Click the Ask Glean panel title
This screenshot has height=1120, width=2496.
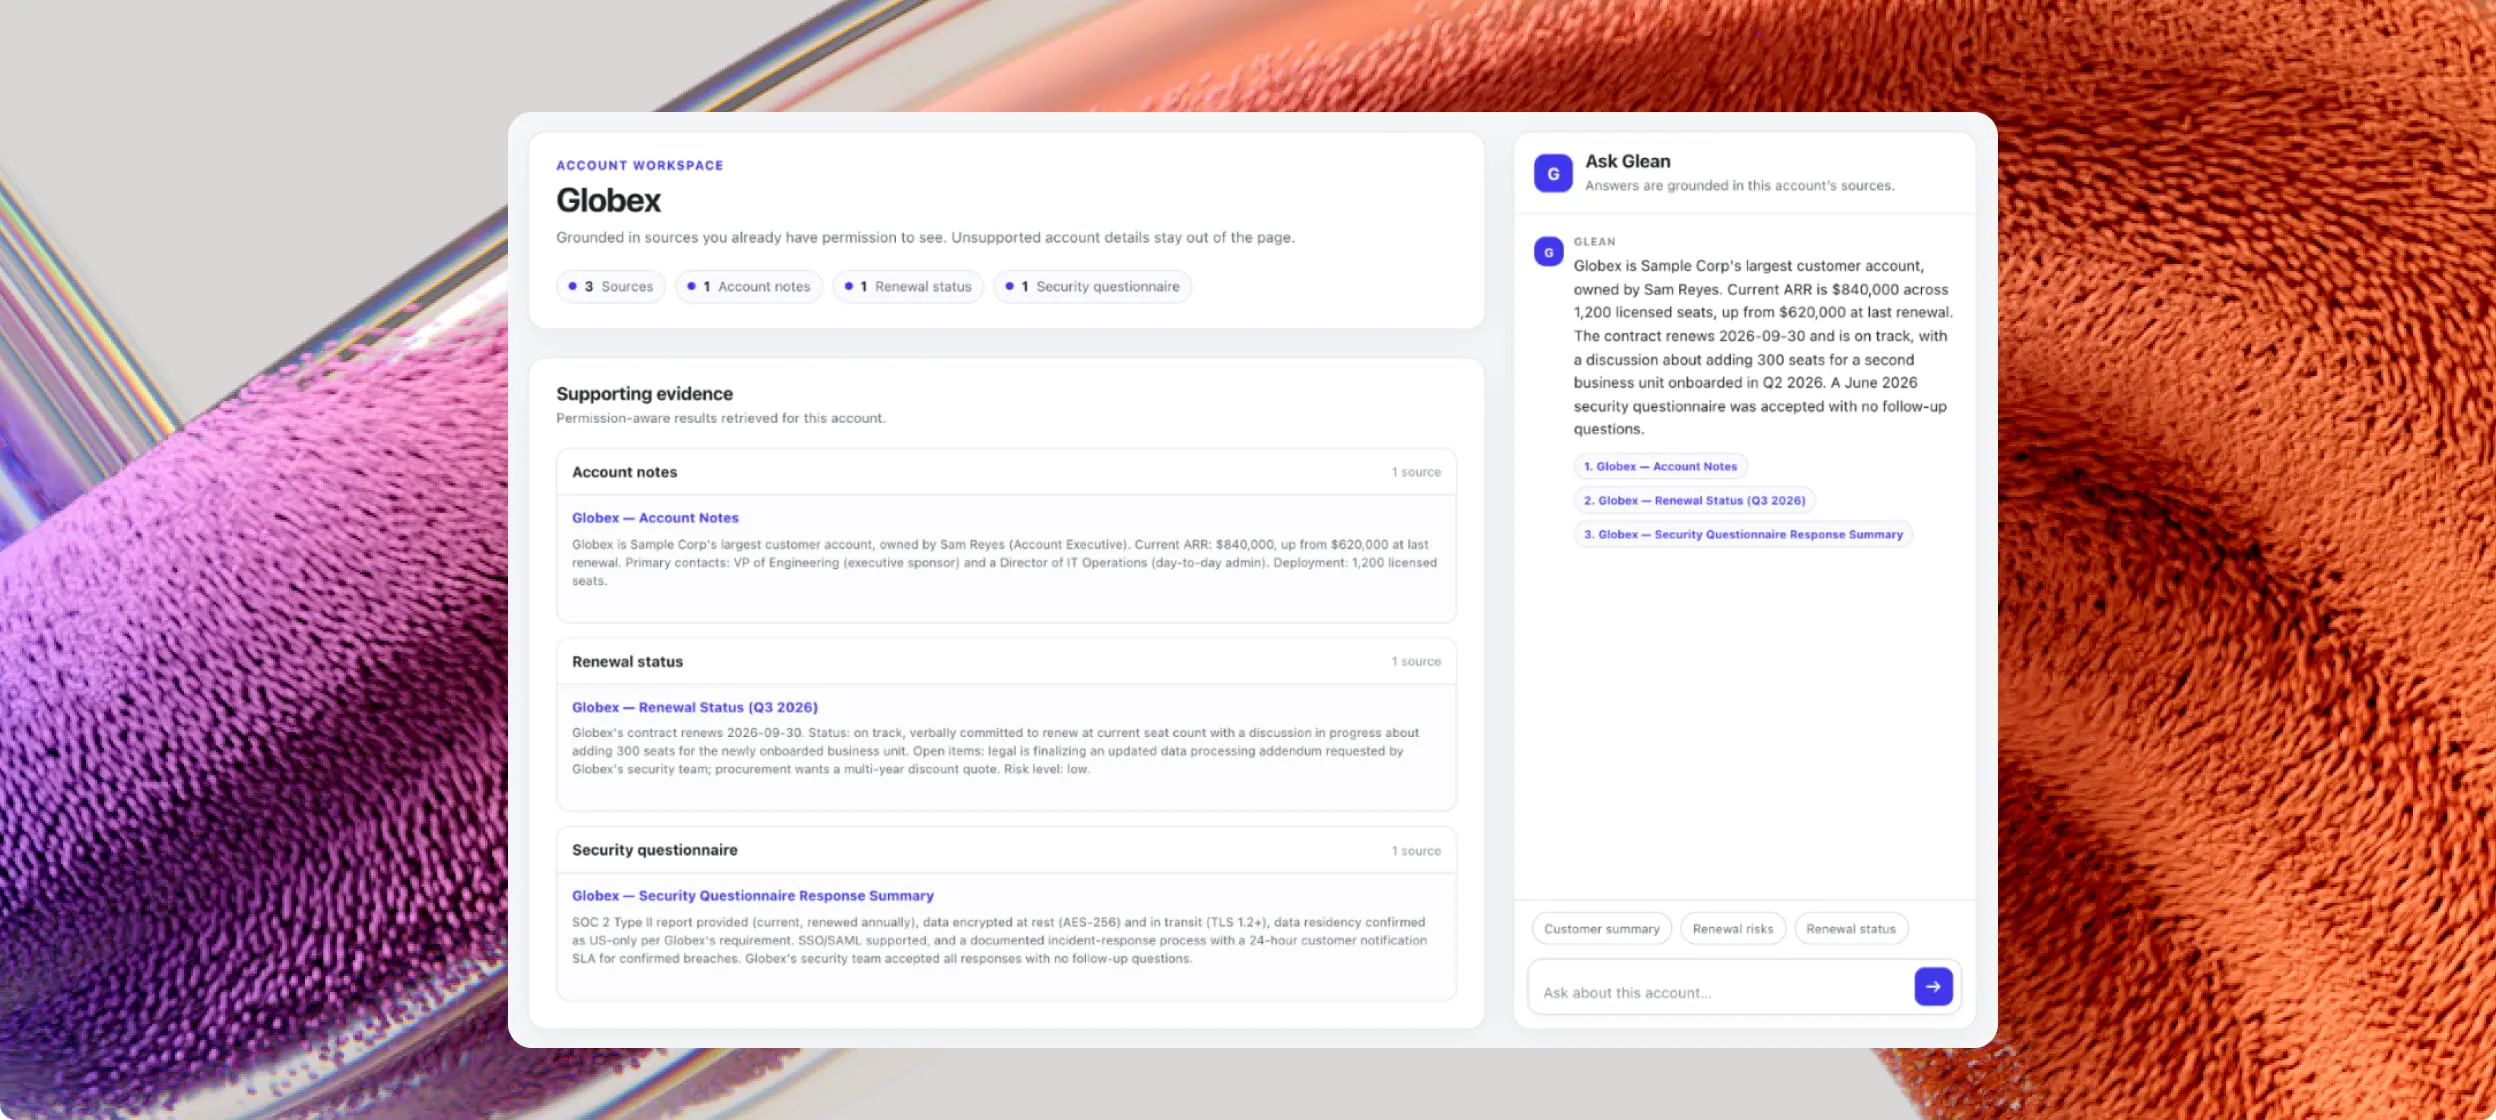pos(1628,162)
